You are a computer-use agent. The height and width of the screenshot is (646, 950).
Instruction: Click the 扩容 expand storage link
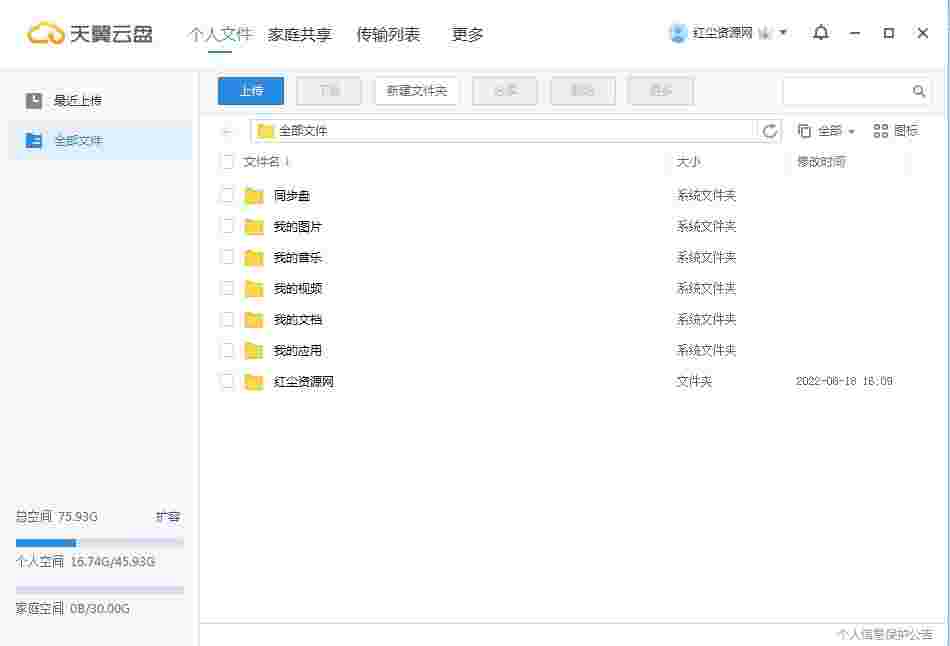point(168,517)
